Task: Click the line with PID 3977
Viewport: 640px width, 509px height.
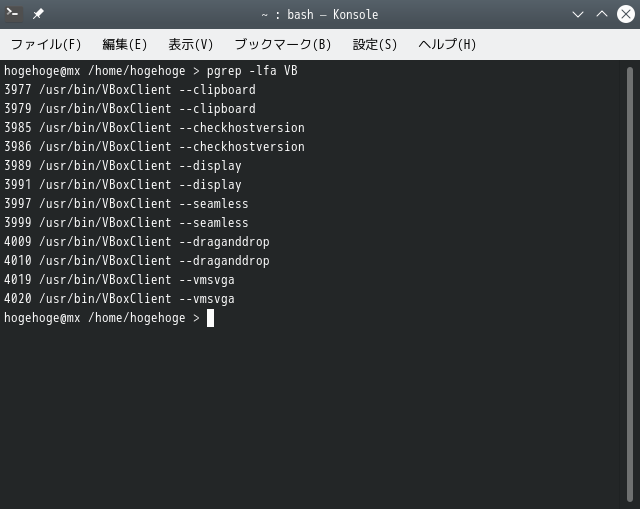Action: click(x=130, y=90)
